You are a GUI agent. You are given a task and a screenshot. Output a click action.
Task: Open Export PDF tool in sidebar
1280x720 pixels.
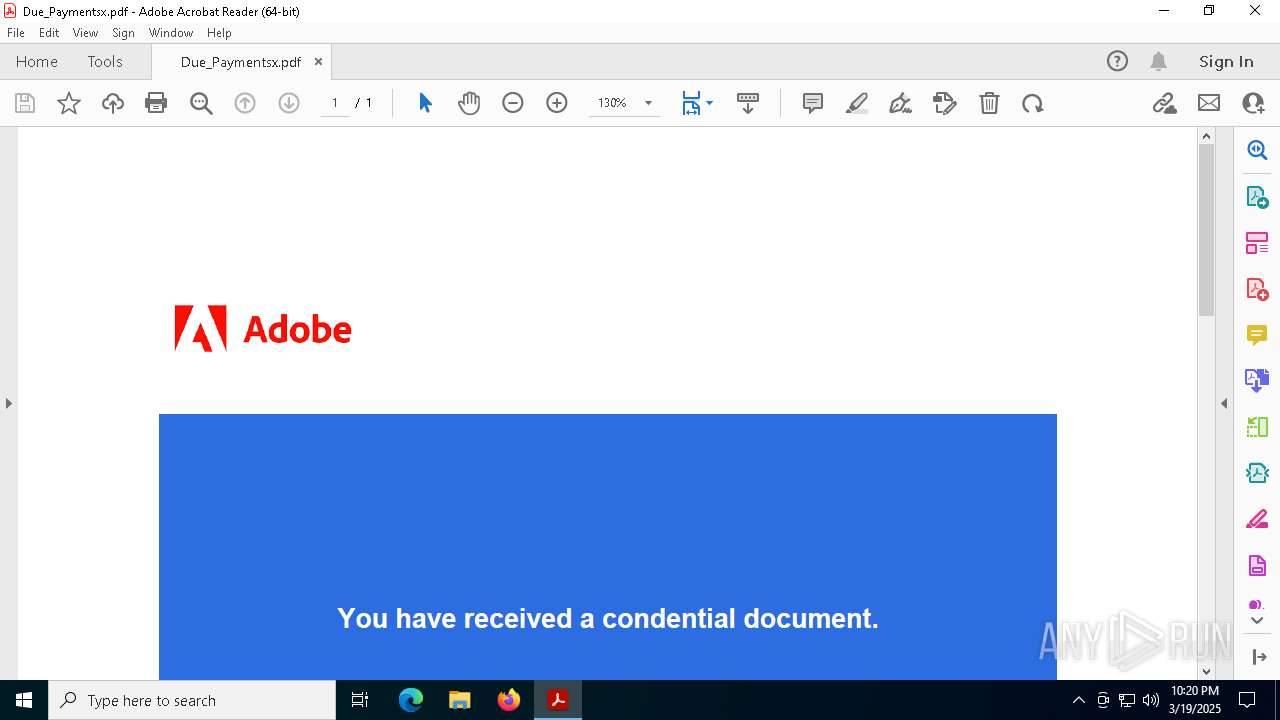tap(1257, 196)
